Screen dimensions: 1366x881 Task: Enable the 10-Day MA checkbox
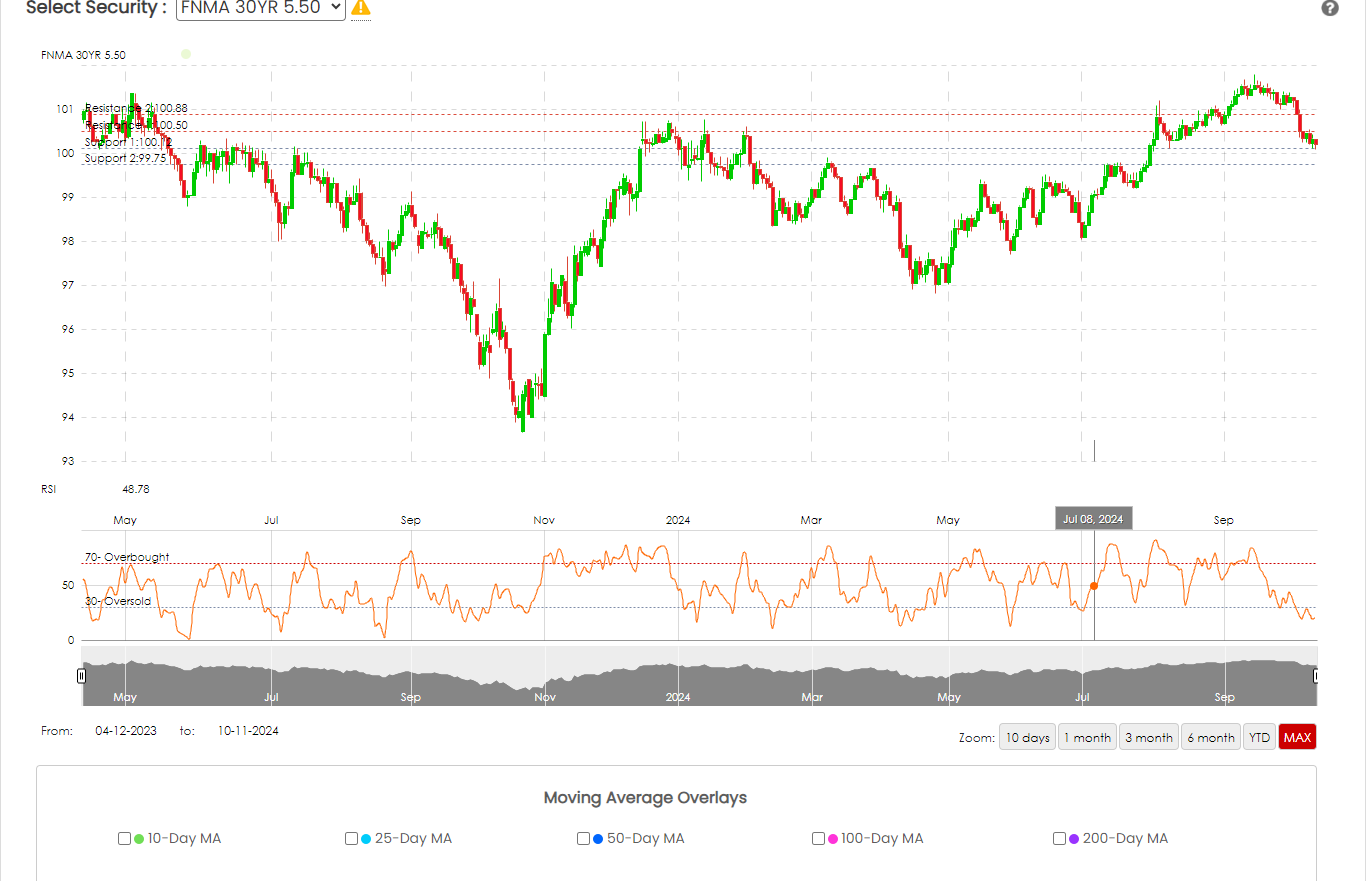click(124, 839)
